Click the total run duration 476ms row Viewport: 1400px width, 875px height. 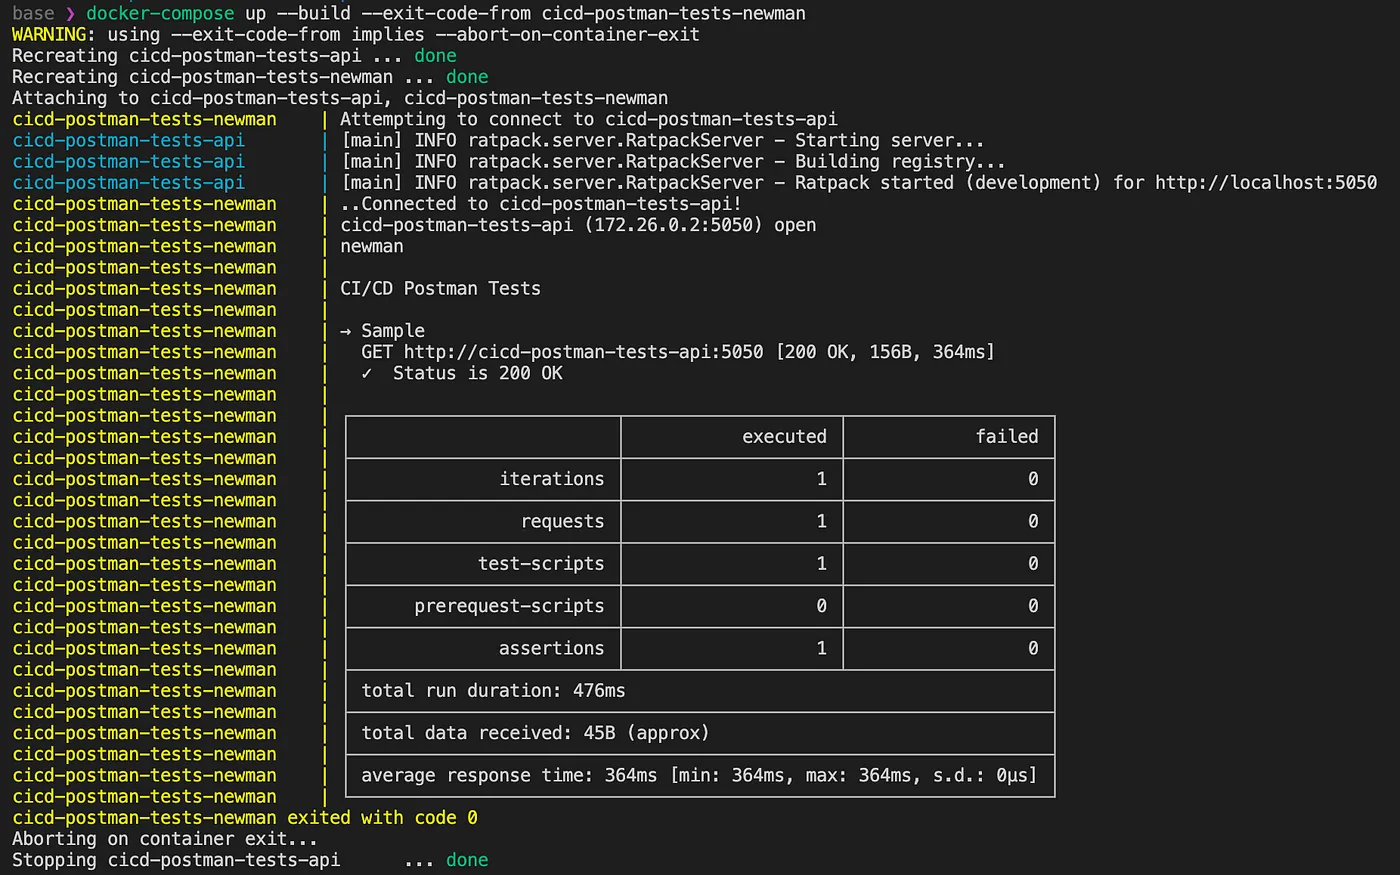point(493,691)
